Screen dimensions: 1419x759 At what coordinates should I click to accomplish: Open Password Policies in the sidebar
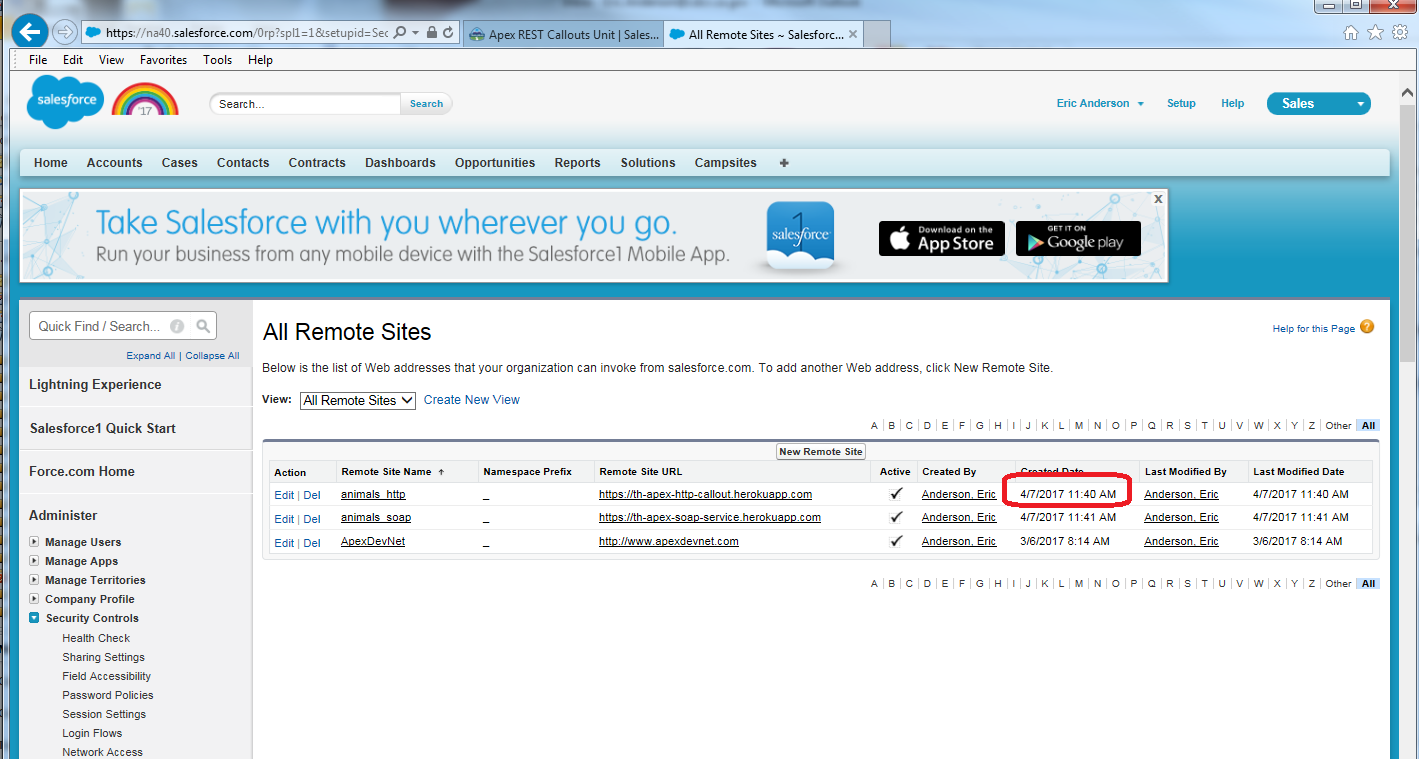coord(108,695)
